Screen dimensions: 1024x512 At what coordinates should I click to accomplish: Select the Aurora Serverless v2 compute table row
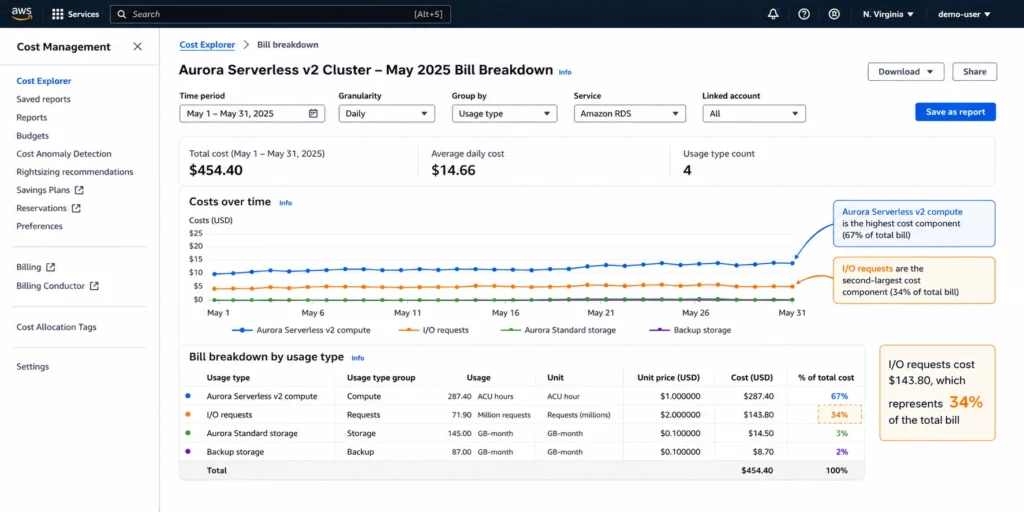pyautogui.click(x=522, y=396)
